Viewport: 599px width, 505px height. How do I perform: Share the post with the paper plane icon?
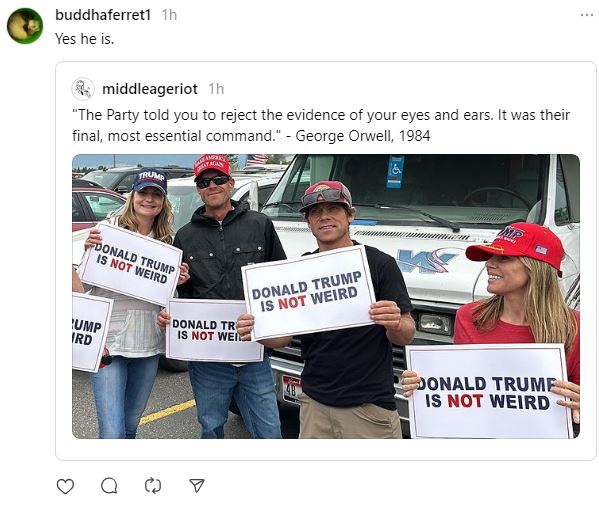[197, 486]
